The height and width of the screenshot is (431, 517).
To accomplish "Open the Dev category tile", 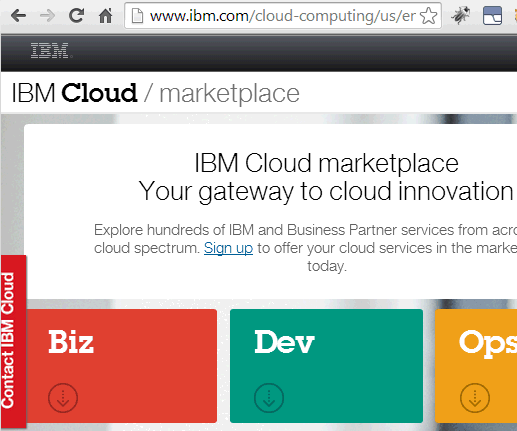I will (x=326, y=366).
